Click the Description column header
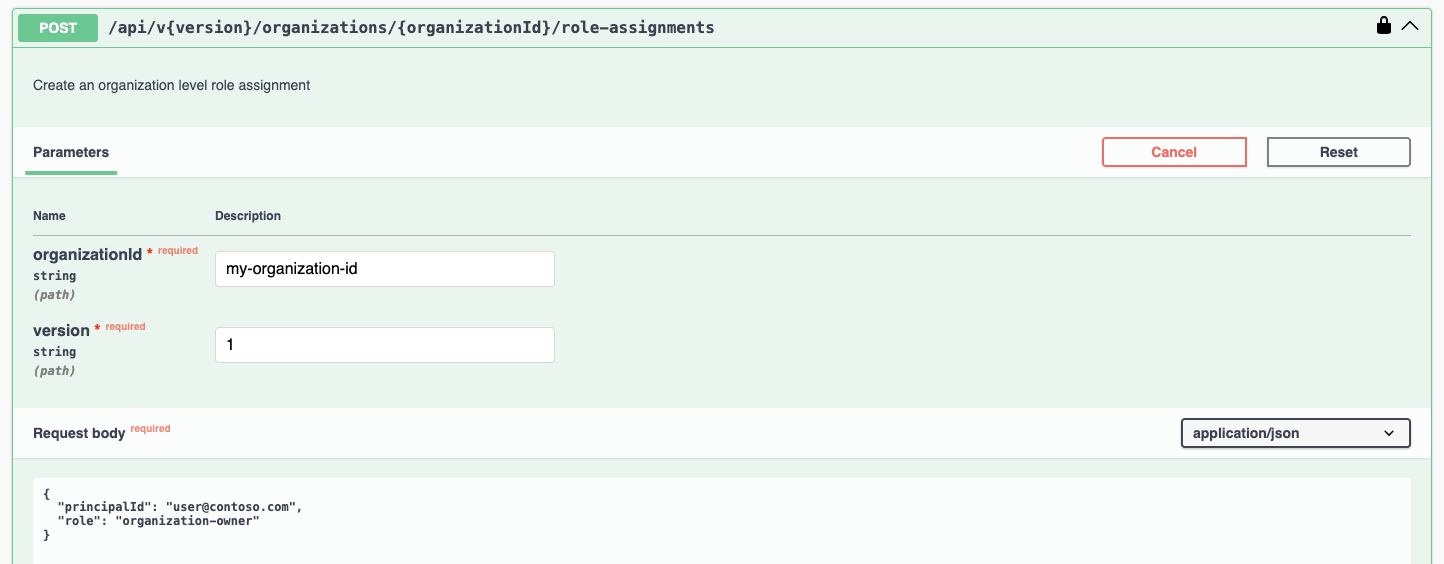The width and height of the screenshot is (1444, 564). pos(248,216)
